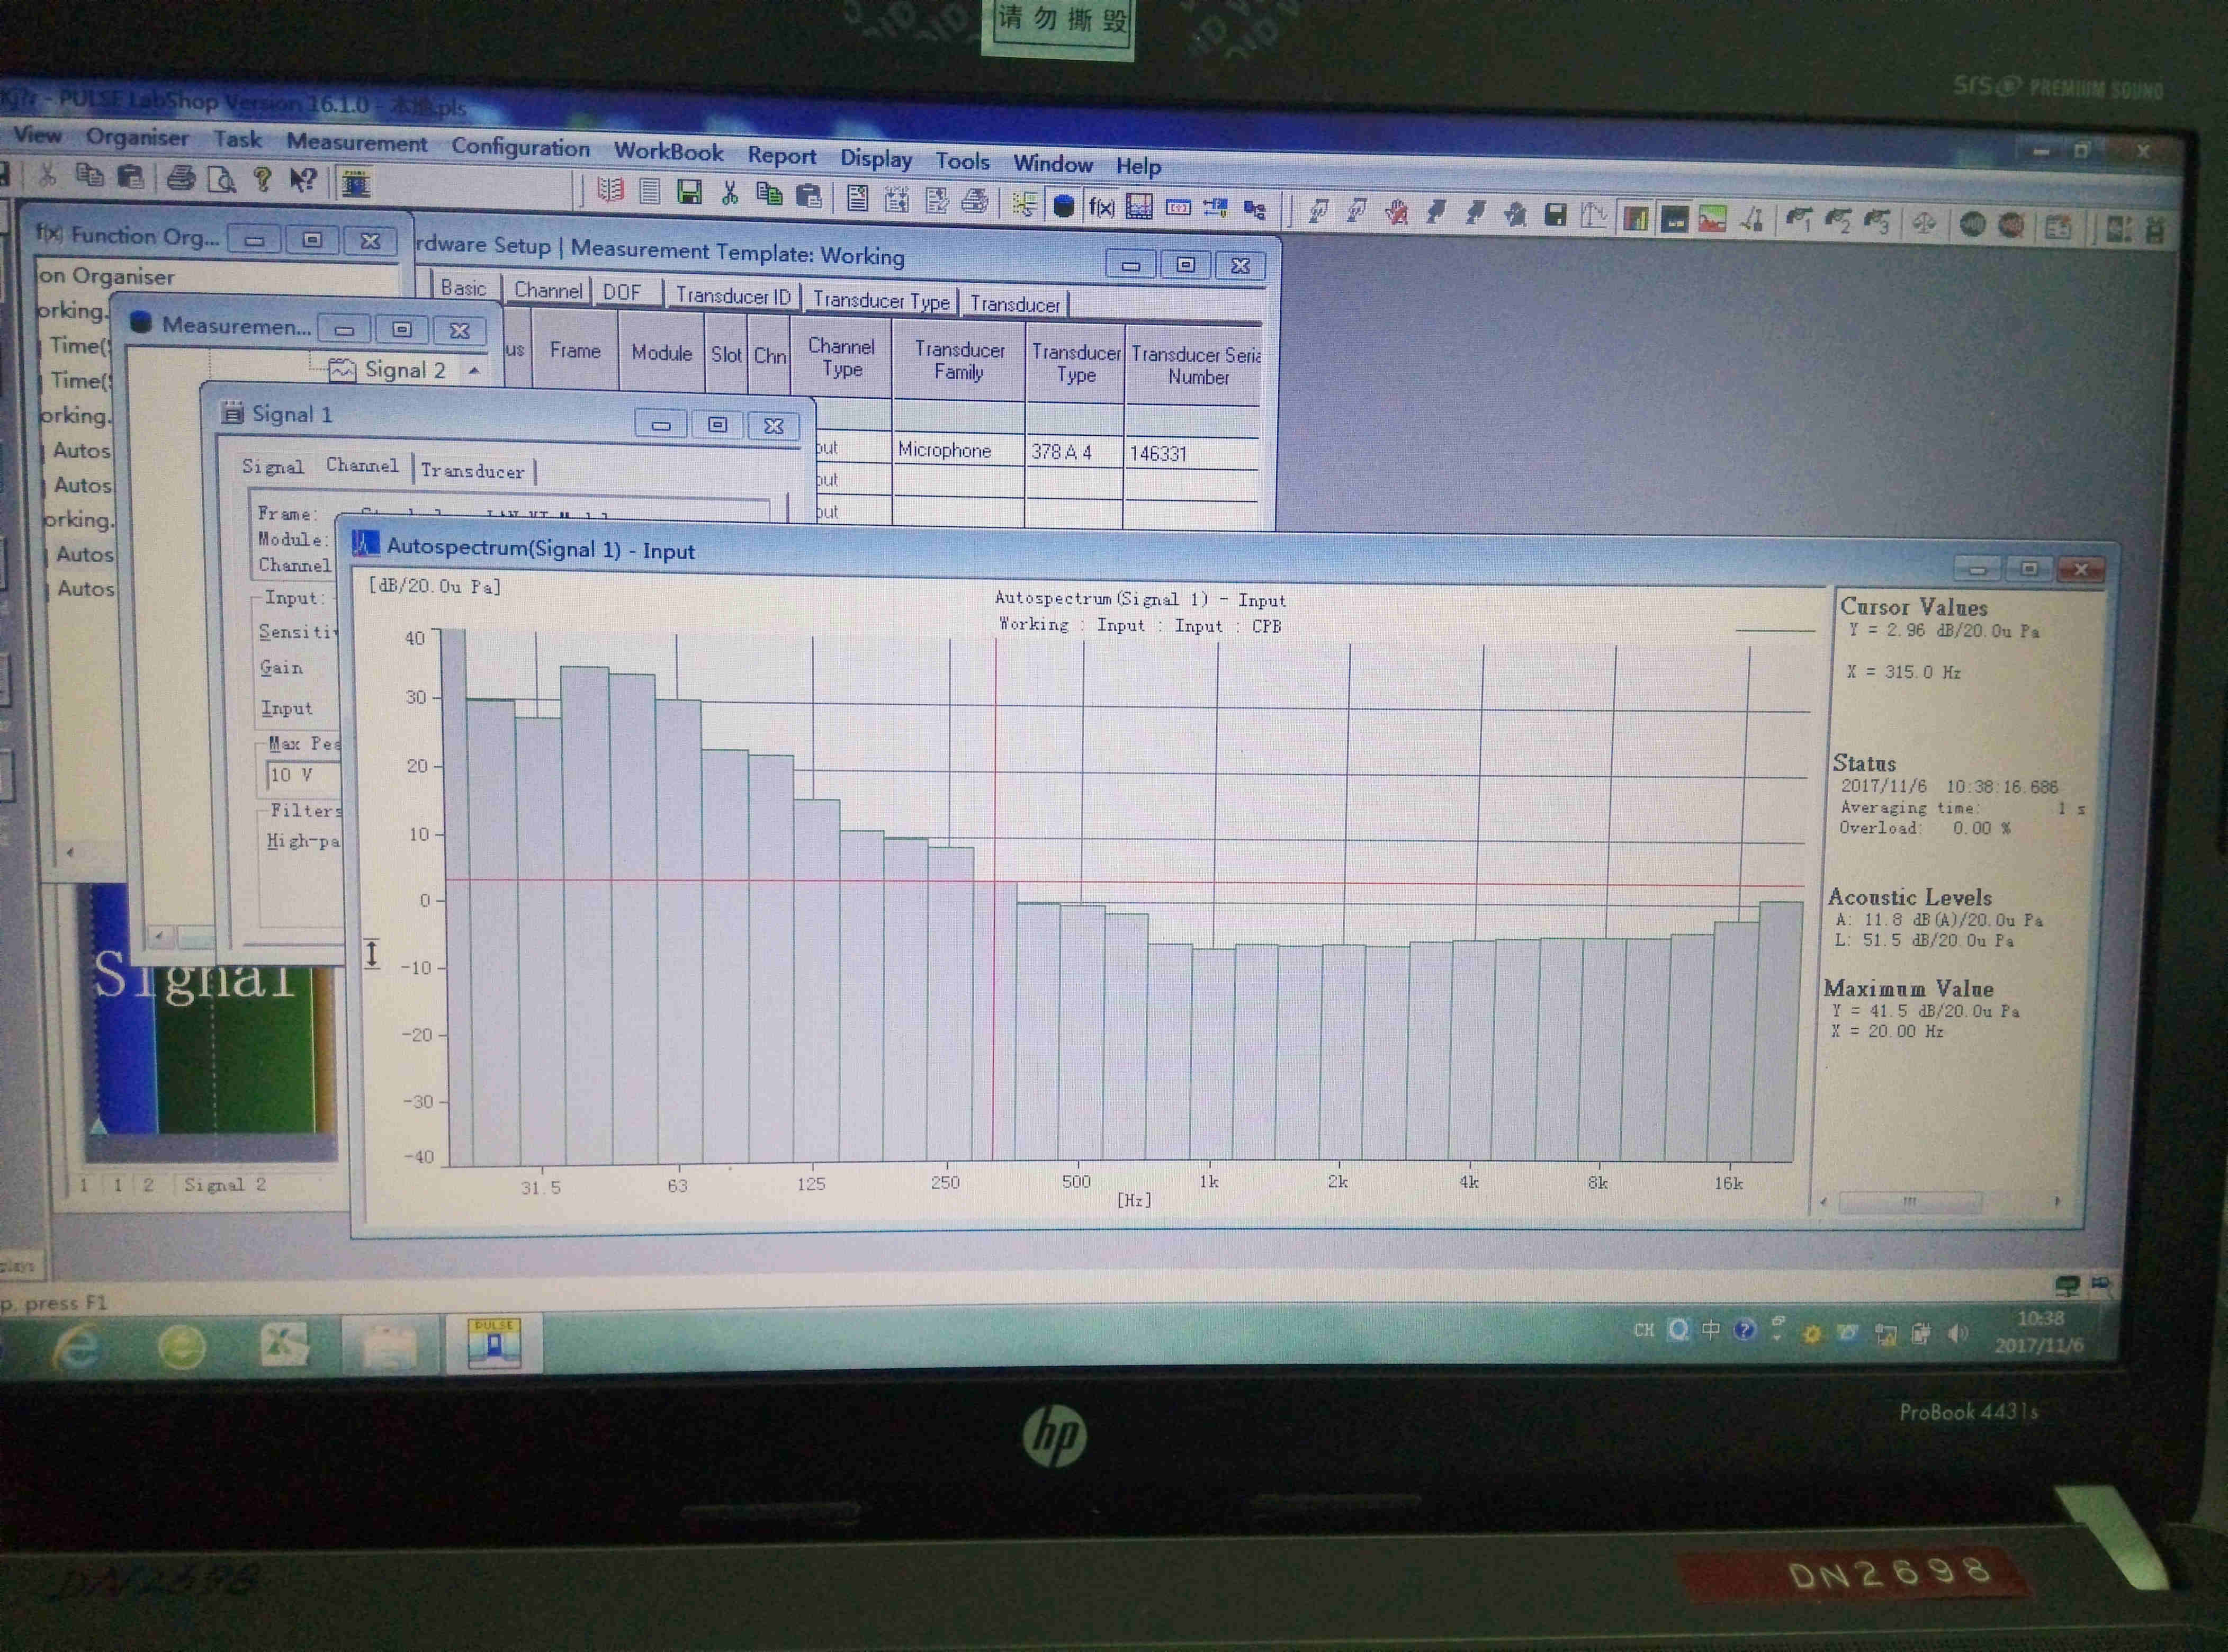Click the Print toolbar icon
This screenshot has height=1652, width=2228.
coord(180,178)
